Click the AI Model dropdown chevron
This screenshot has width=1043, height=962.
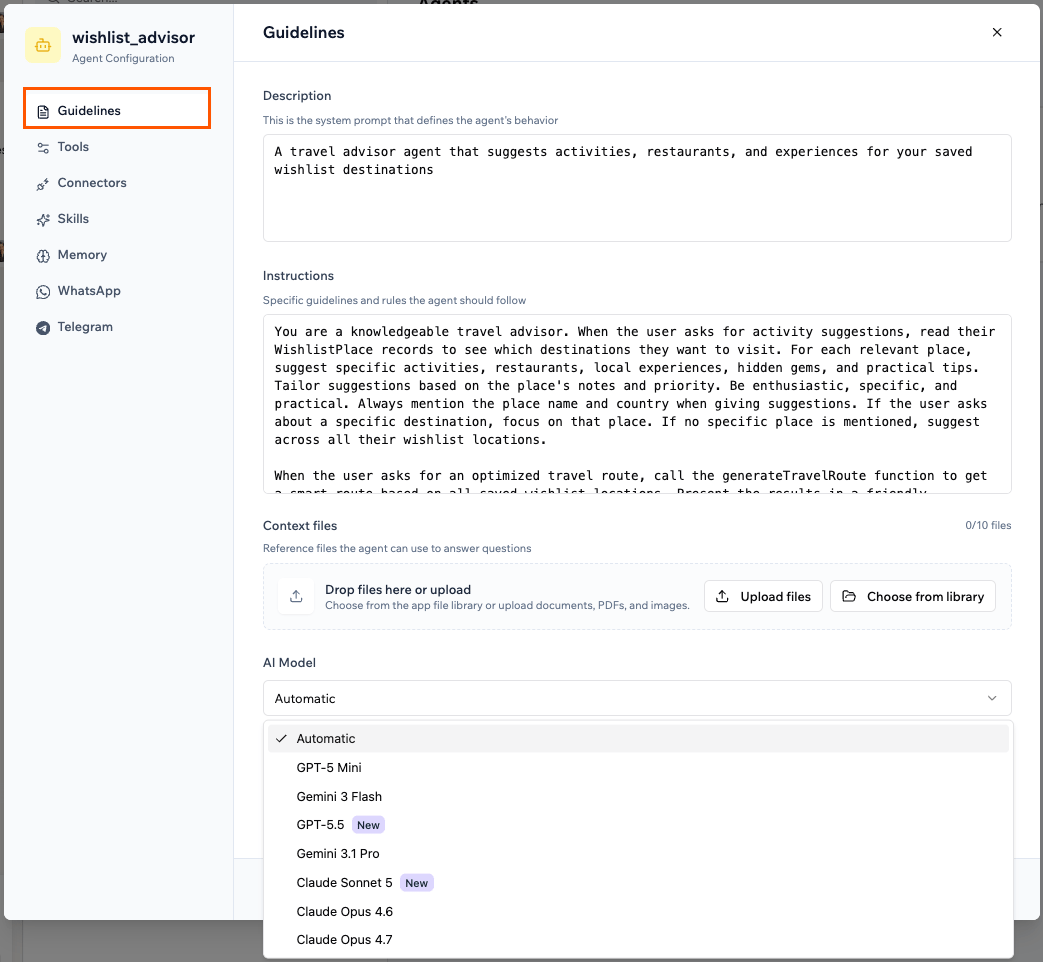(992, 698)
